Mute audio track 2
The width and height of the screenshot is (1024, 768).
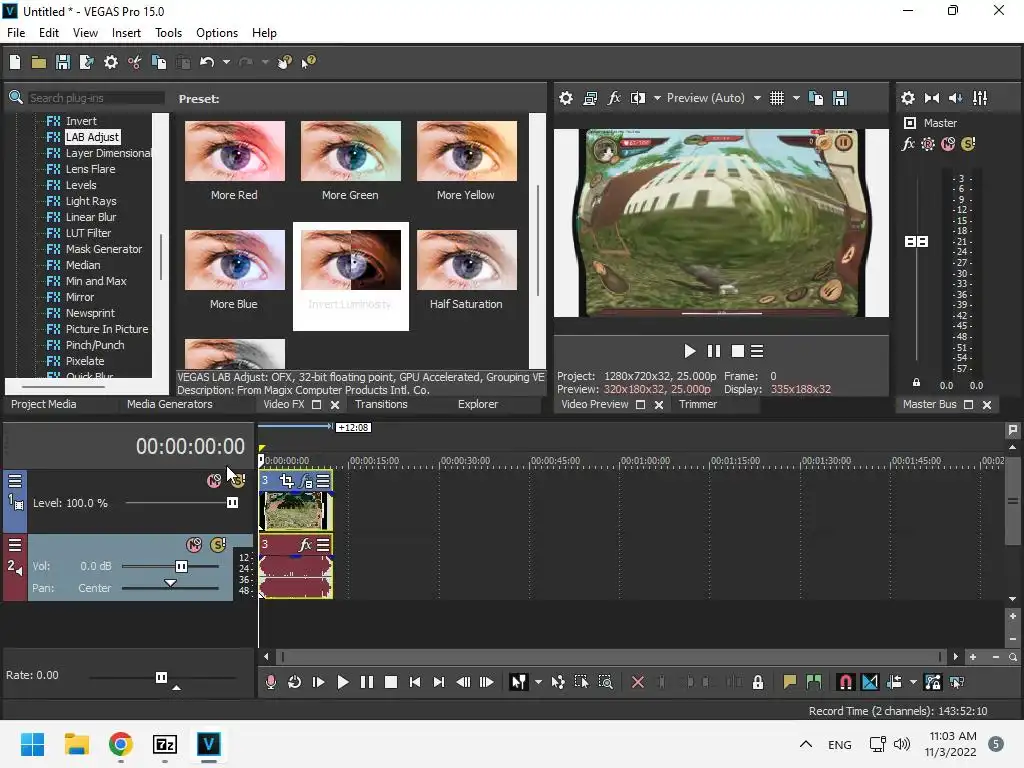[x=194, y=545]
